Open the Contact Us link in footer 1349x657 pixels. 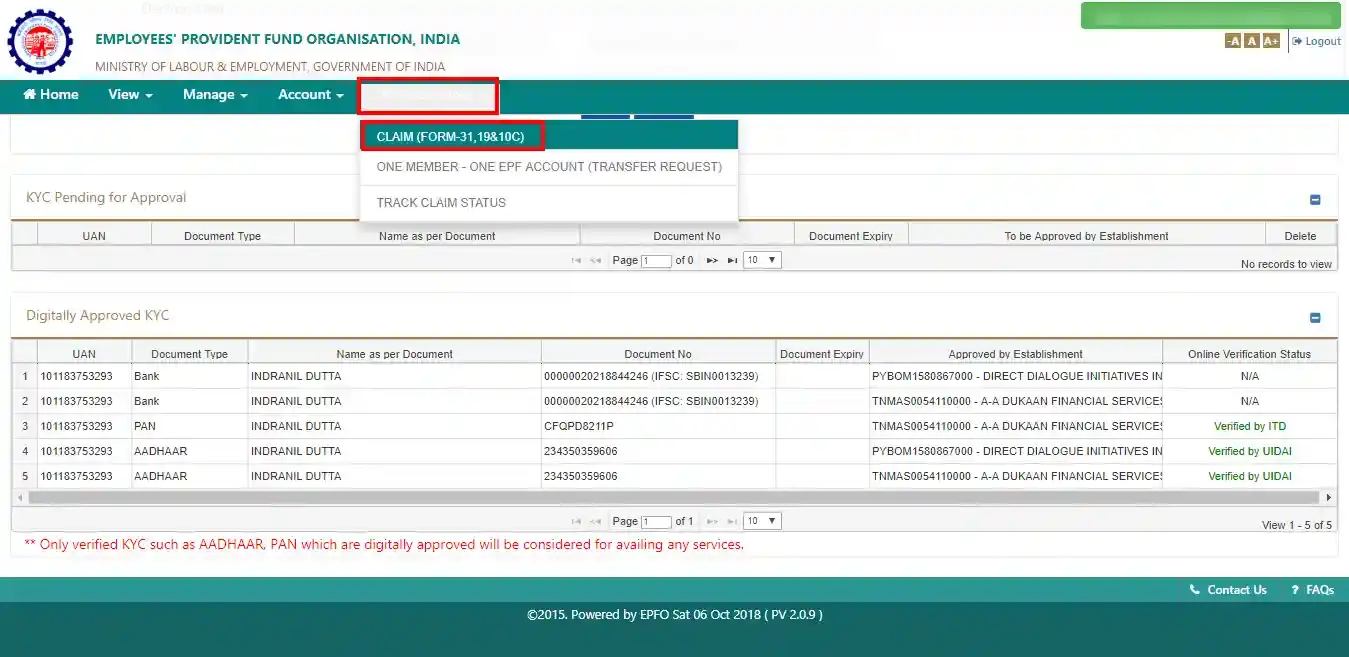(1228, 590)
